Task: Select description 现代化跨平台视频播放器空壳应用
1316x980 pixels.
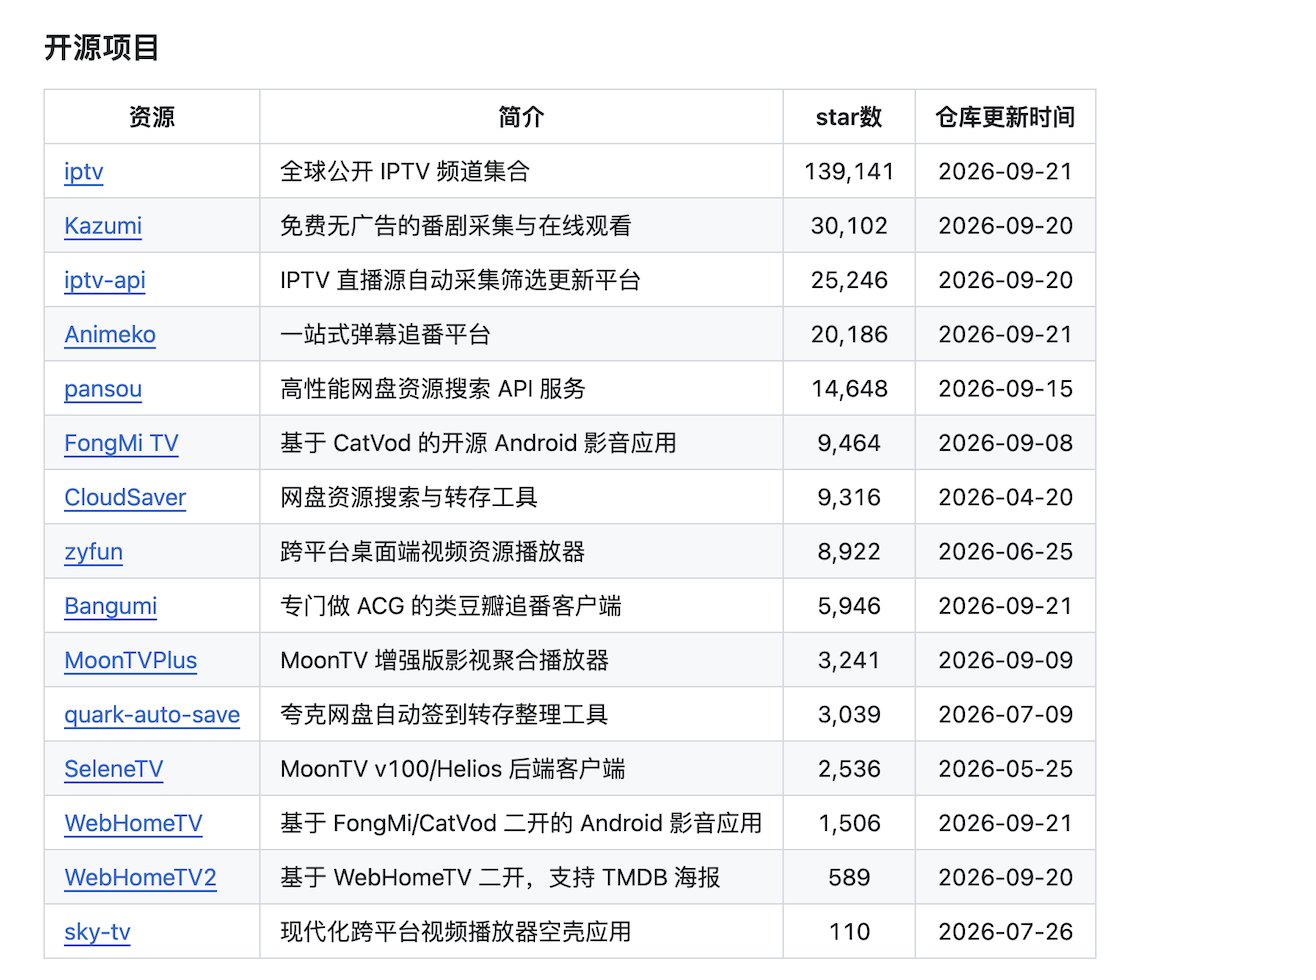Action: (456, 932)
